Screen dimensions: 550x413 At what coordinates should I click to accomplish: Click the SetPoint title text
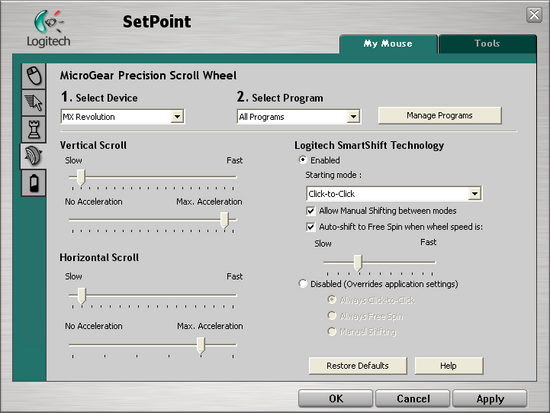pyautogui.click(x=157, y=21)
